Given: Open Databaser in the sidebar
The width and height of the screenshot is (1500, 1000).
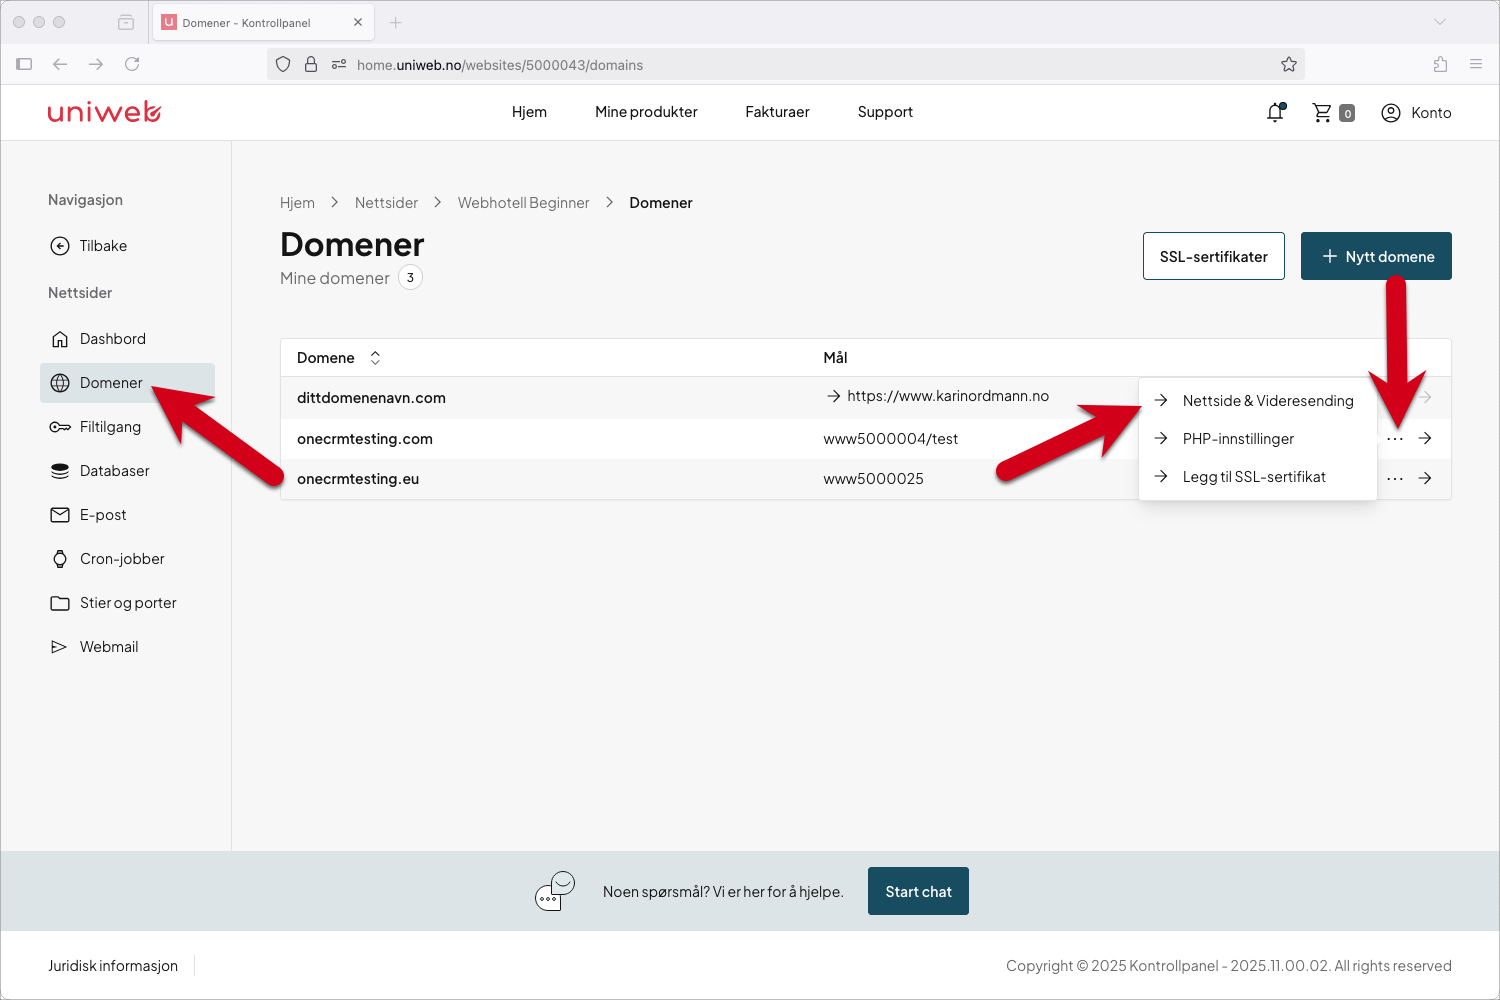Looking at the screenshot, I should [x=113, y=470].
